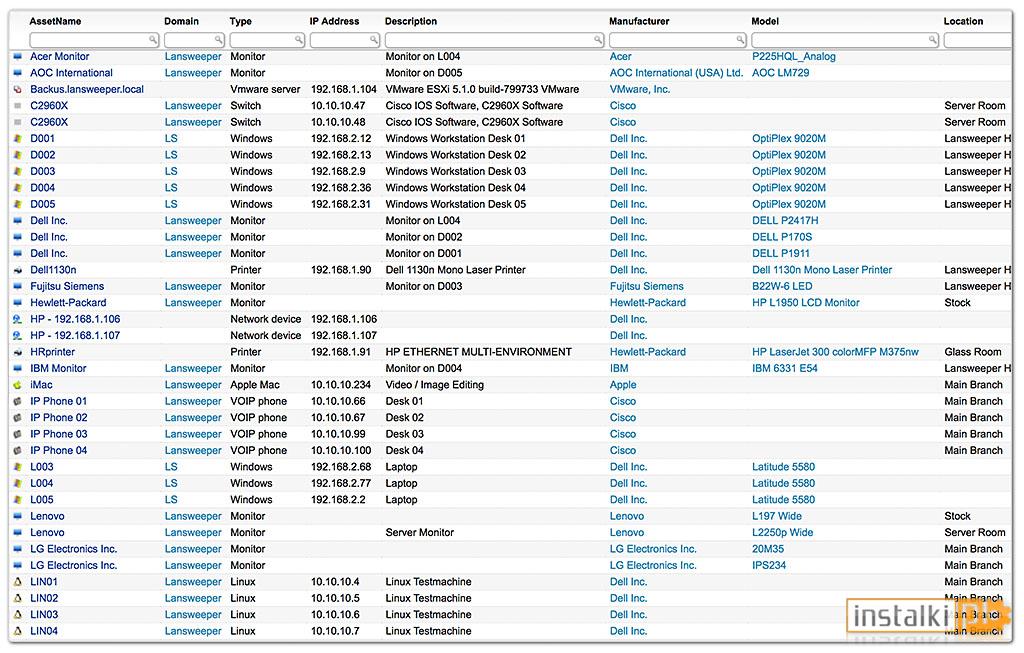Image resolution: width=1024 pixels, height=653 pixels.
Task: Sort by the IP Address column header
Action: 334,21
